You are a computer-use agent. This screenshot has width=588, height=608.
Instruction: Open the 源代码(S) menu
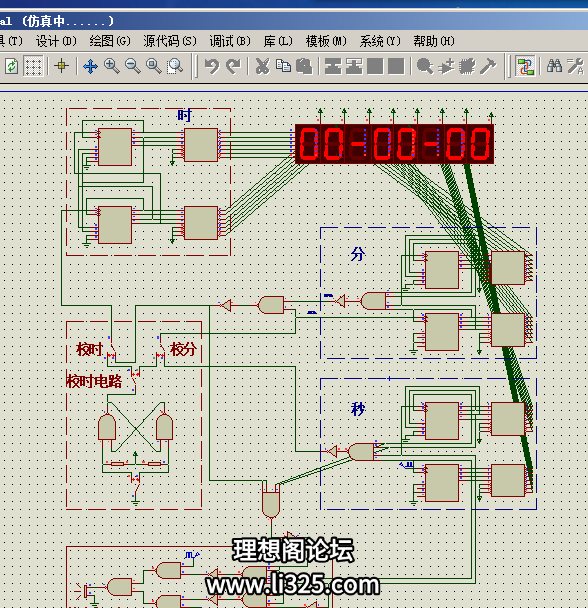[170, 41]
